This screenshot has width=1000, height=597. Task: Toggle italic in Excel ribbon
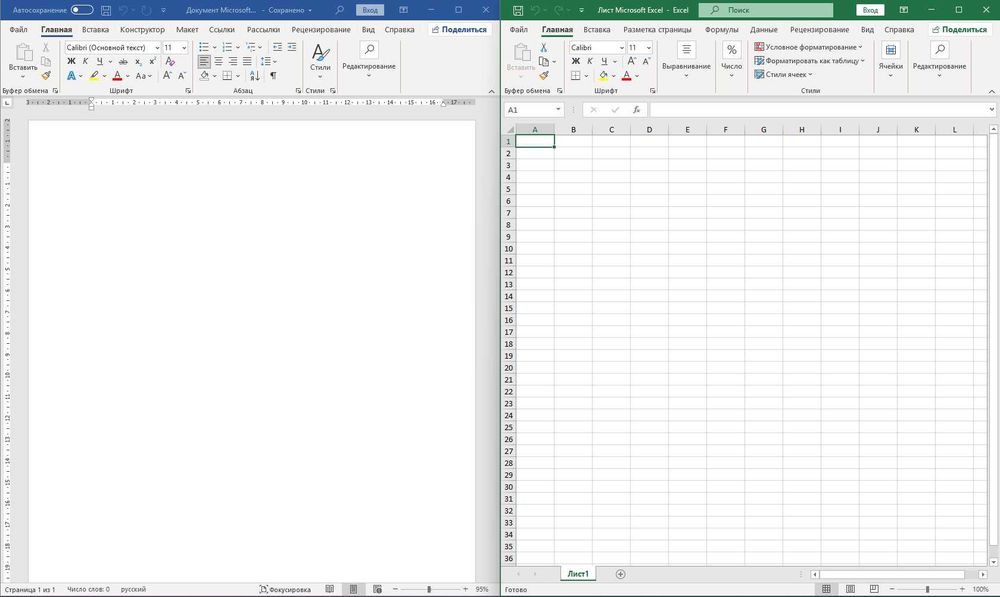point(590,61)
